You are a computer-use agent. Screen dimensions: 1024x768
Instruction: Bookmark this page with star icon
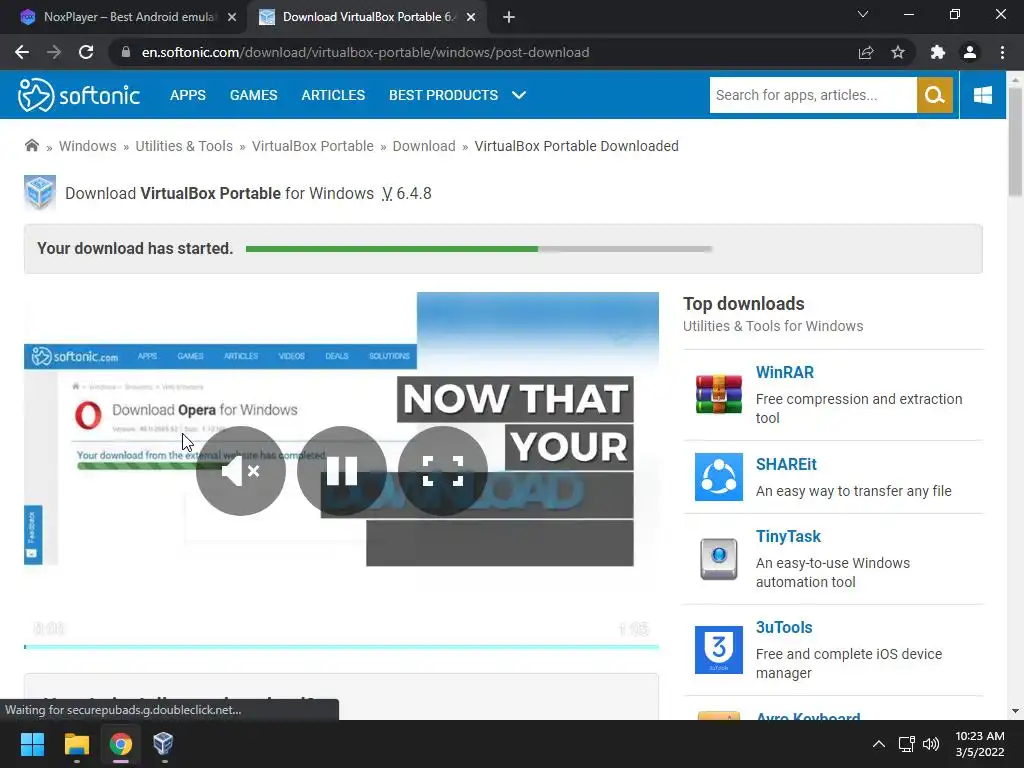[898, 52]
